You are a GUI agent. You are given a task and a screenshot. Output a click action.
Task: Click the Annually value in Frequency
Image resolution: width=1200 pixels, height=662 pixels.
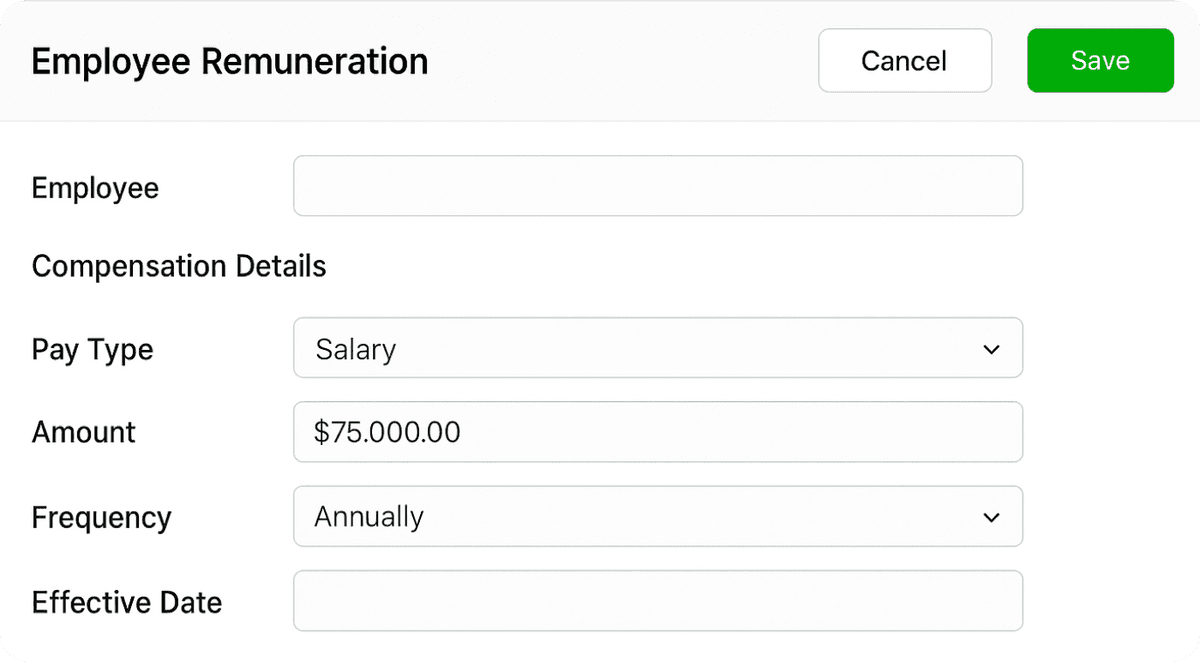(369, 517)
